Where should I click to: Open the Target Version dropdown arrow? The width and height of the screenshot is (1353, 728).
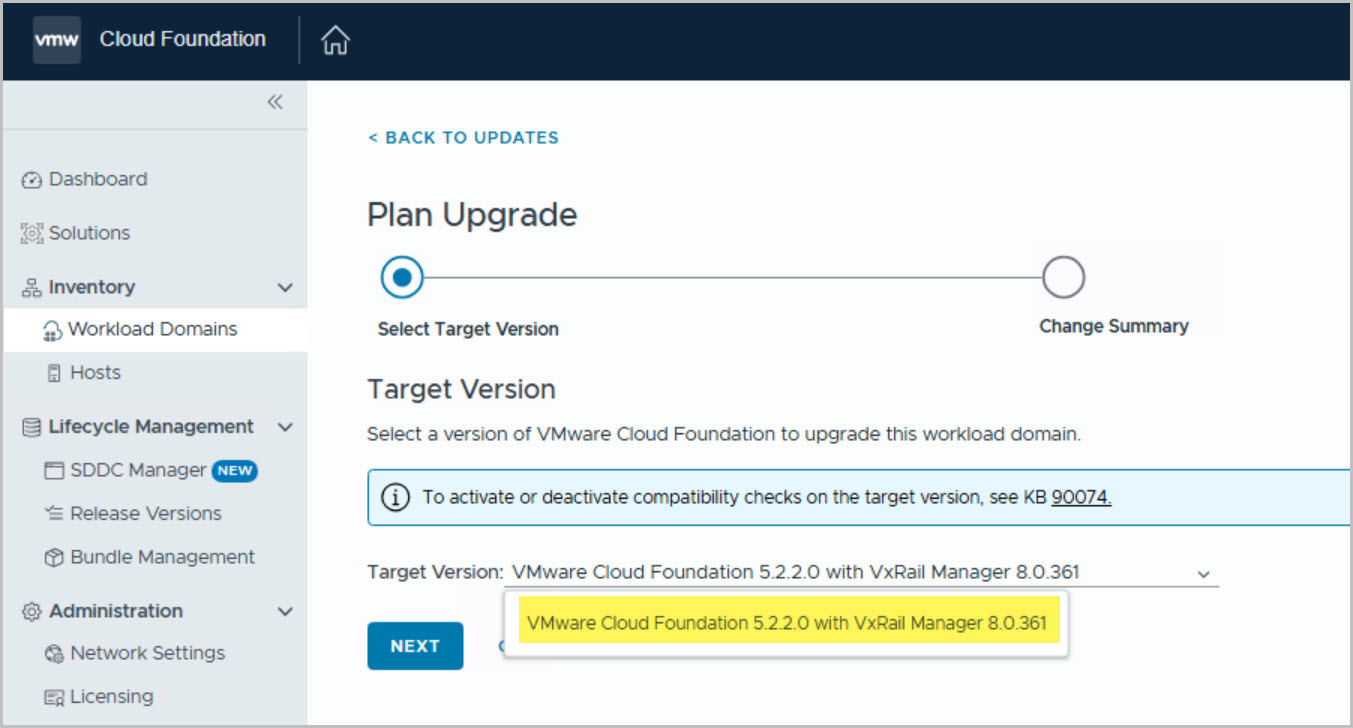1203,574
